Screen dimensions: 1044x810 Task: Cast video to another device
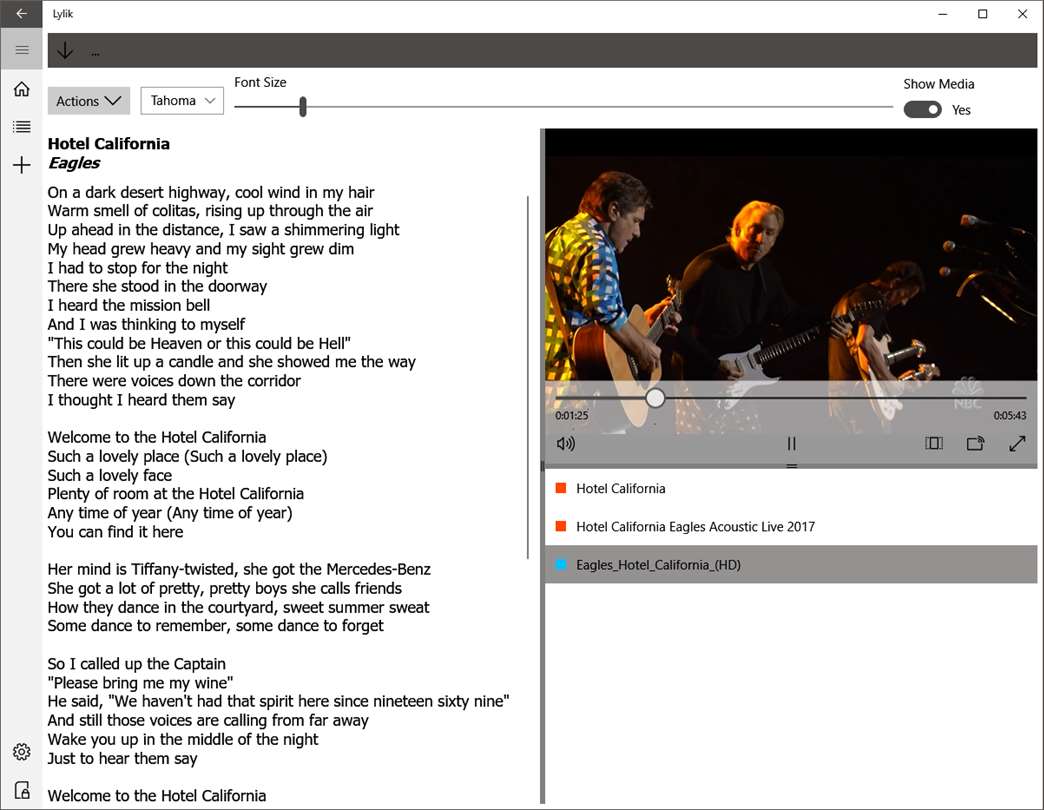pos(975,443)
